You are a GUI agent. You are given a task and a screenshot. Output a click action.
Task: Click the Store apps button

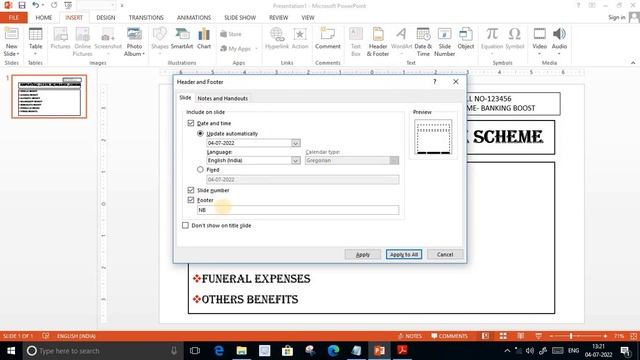pyautogui.click(x=231, y=34)
